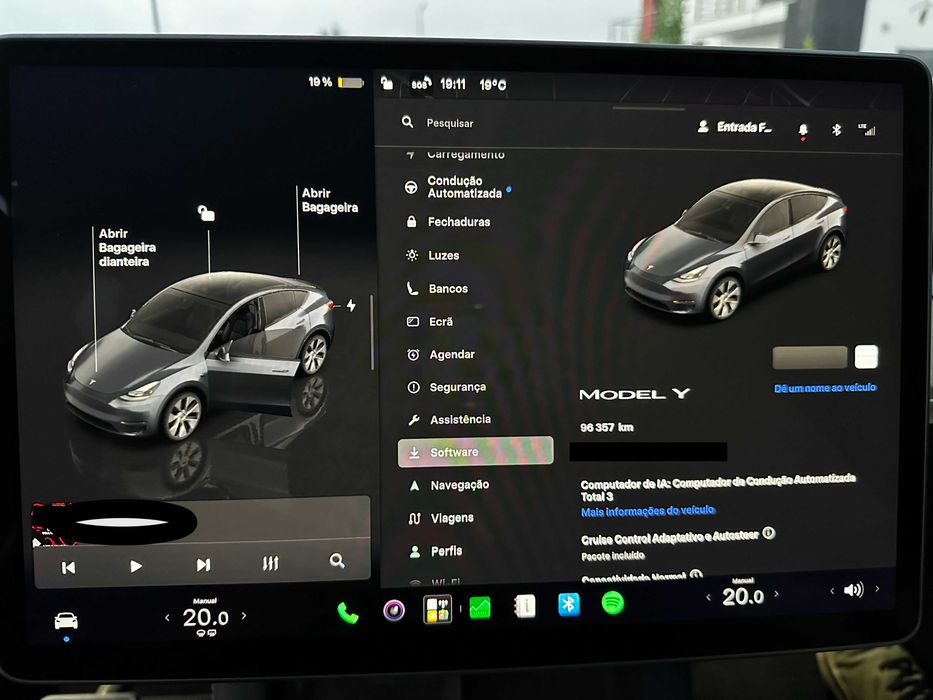
Task: Tap 'Mais informações do veículo' link
Action: (x=648, y=511)
